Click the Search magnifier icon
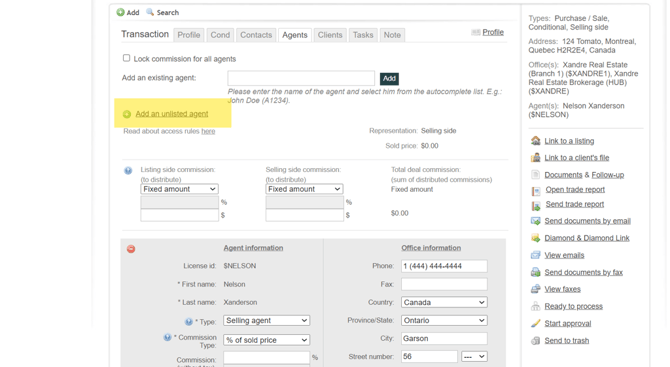Image resolution: width=670 pixels, height=367 pixels. coord(150,12)
